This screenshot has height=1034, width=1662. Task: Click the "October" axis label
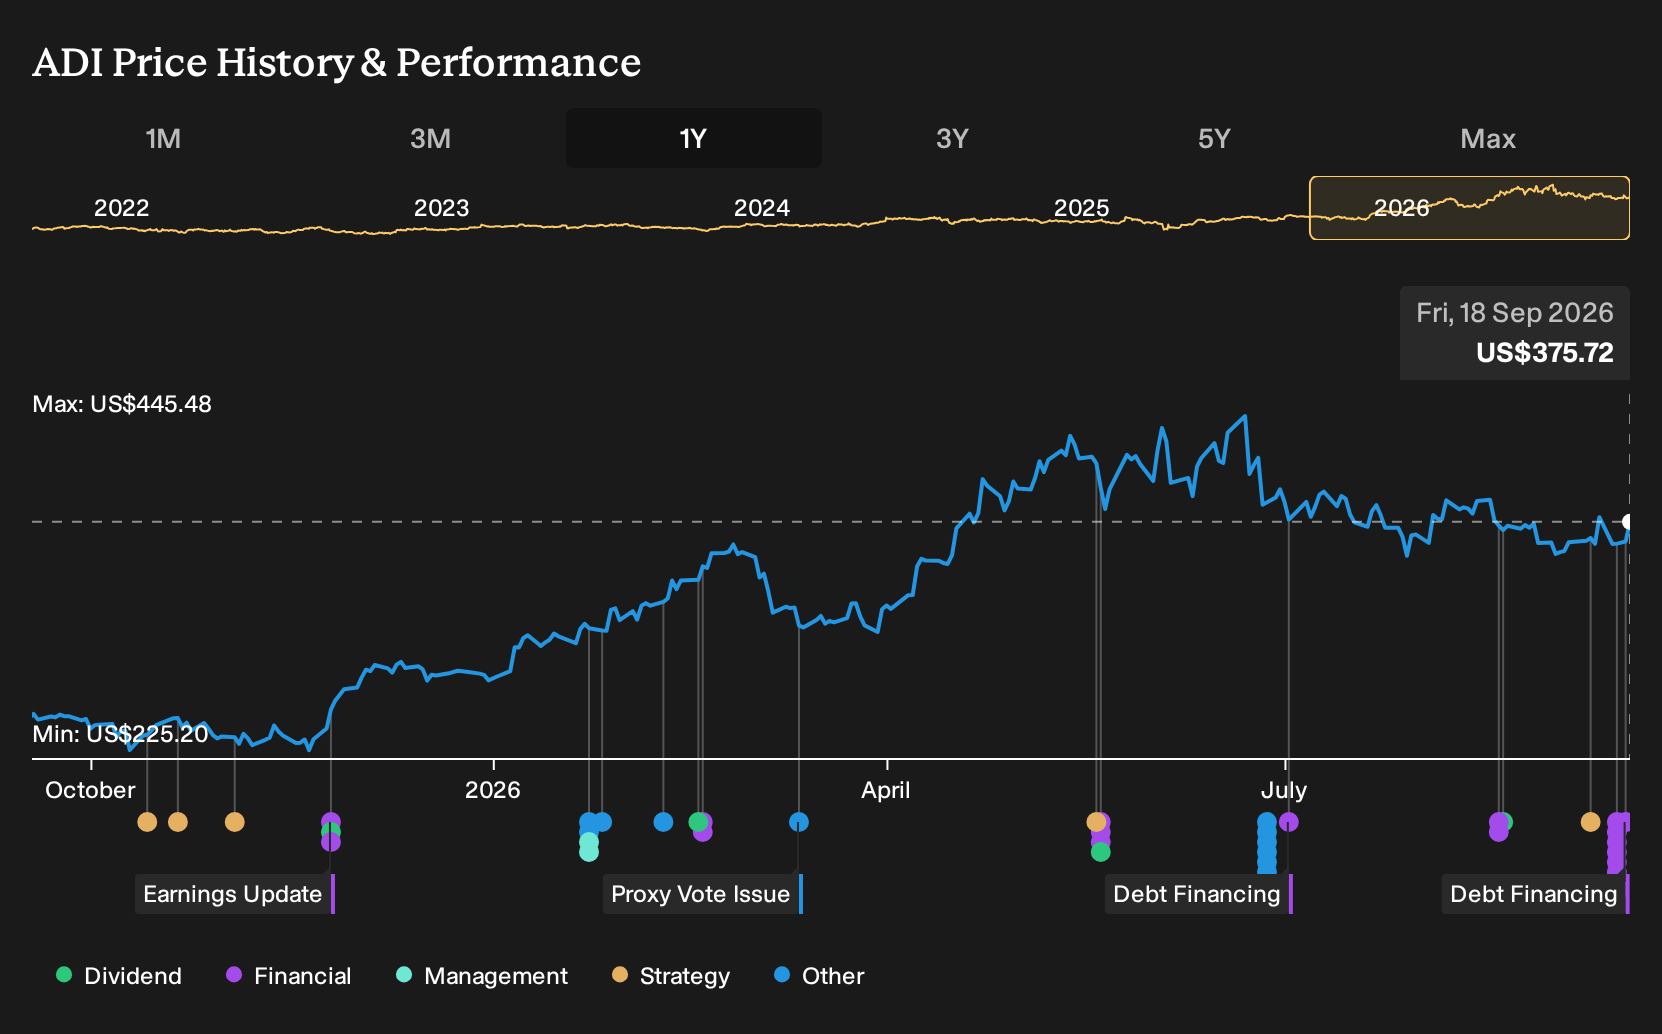(90, 790)
